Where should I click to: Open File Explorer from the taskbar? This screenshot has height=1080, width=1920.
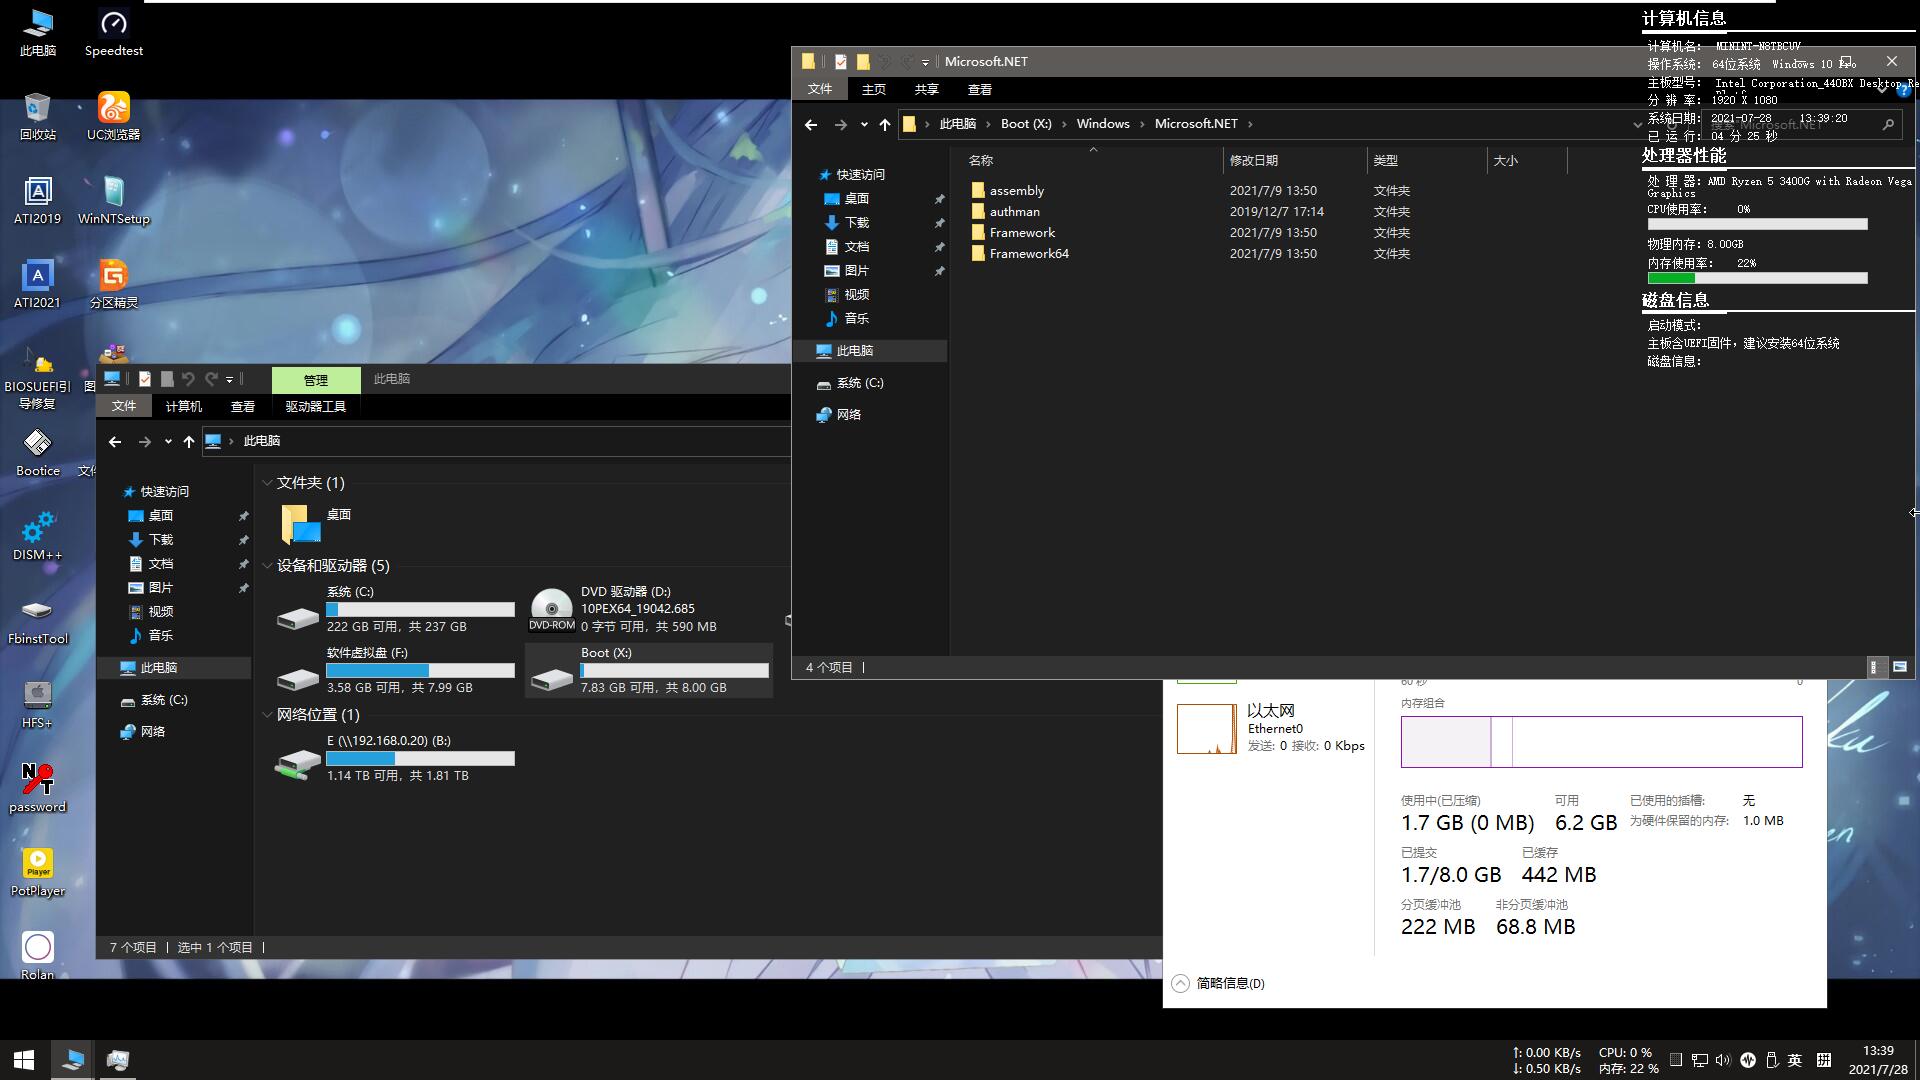pos(72,1060)
